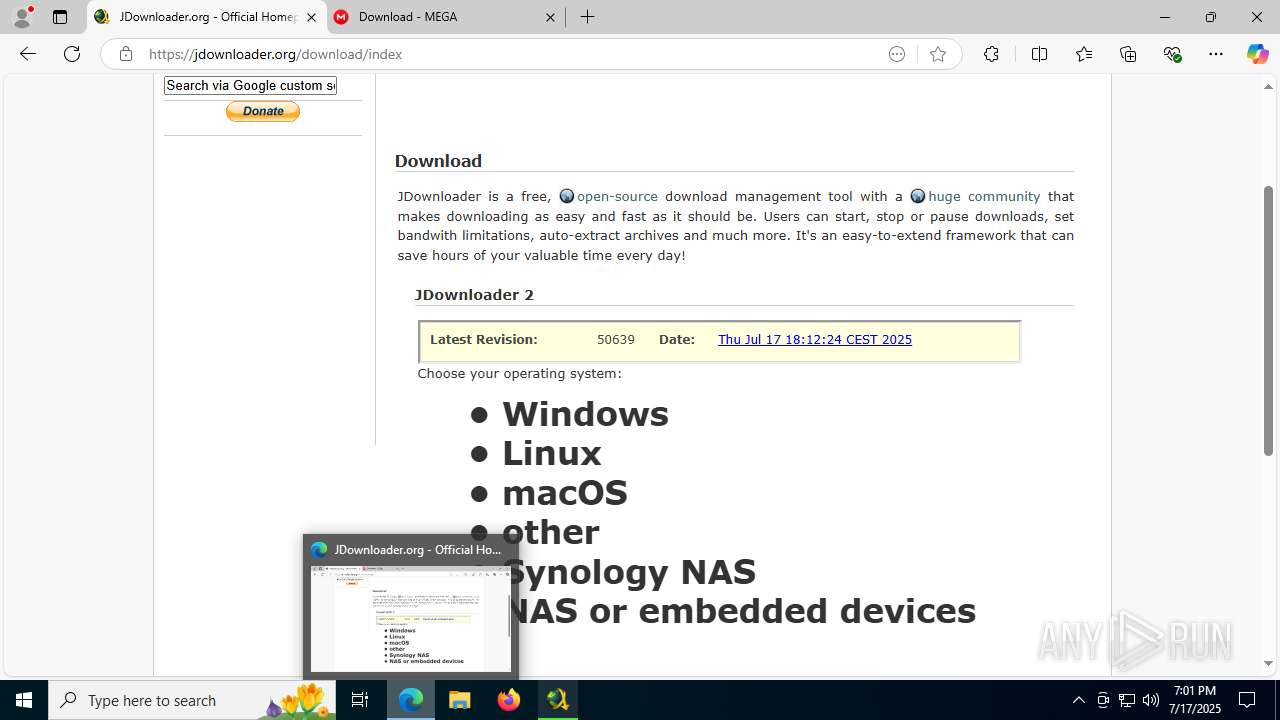Open Firefox from taskbar

[509, 700]
